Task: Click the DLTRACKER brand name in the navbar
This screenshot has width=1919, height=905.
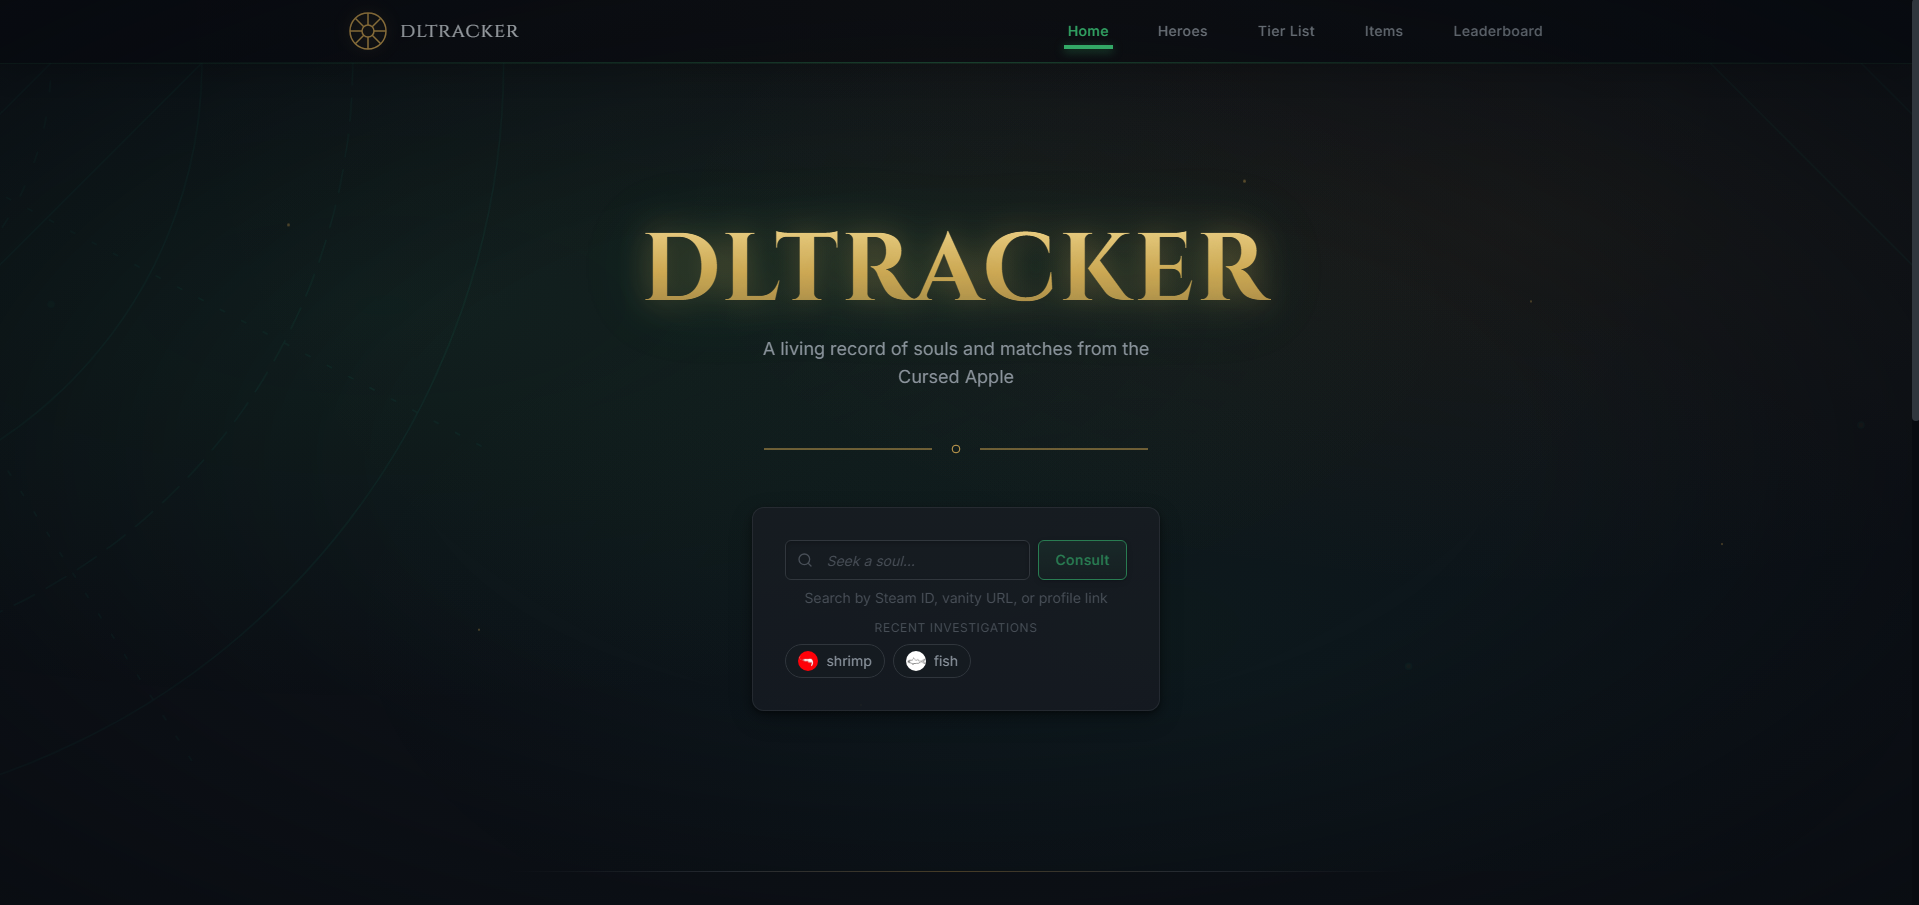Action: (459, 31)
